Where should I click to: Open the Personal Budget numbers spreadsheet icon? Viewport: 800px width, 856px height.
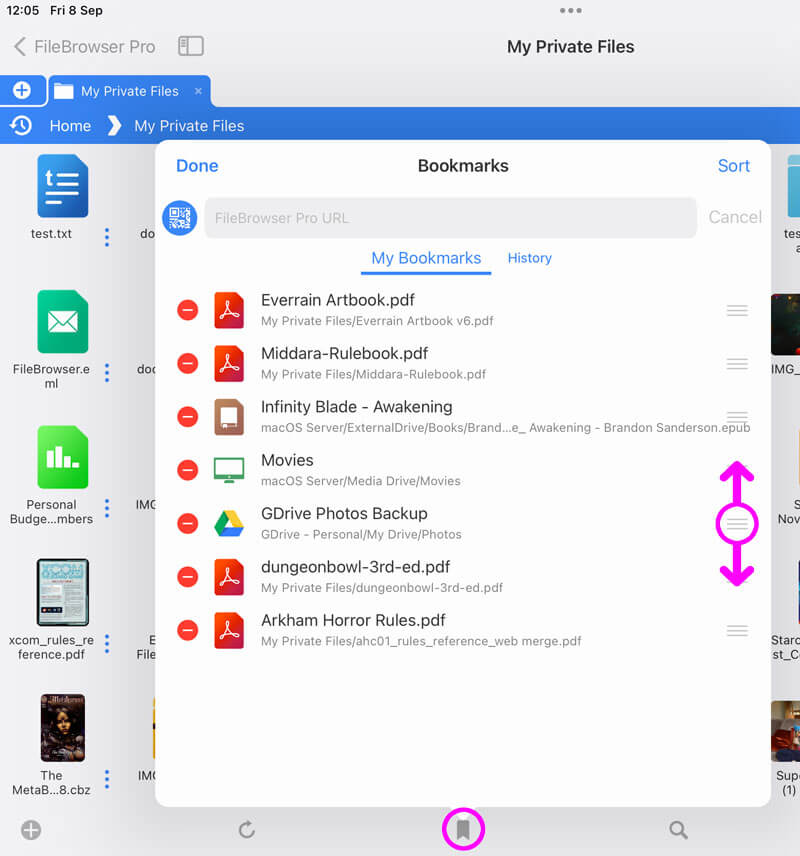(x=63, y=457)
